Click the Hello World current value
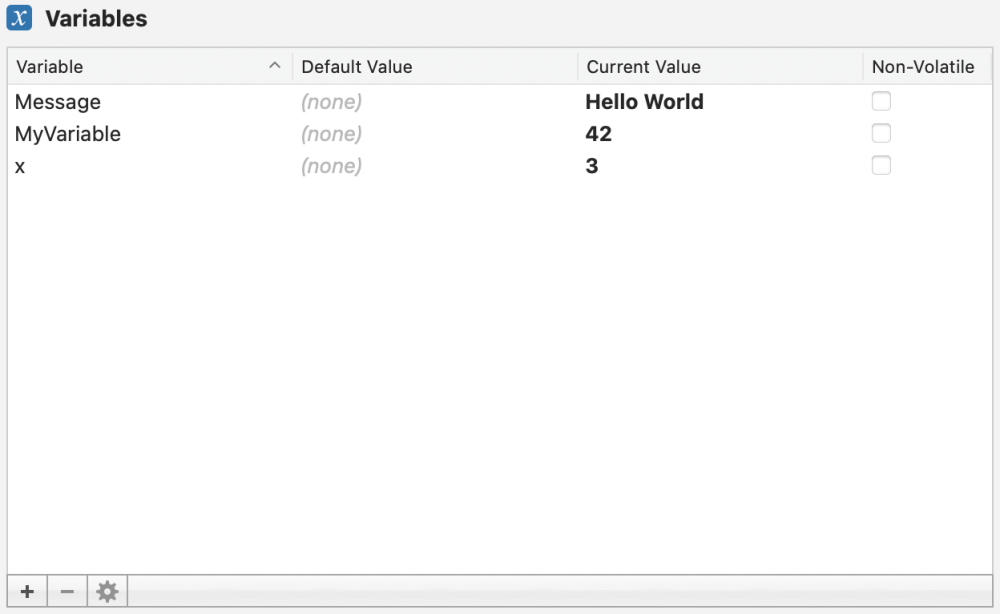 [x=644, y=102]
